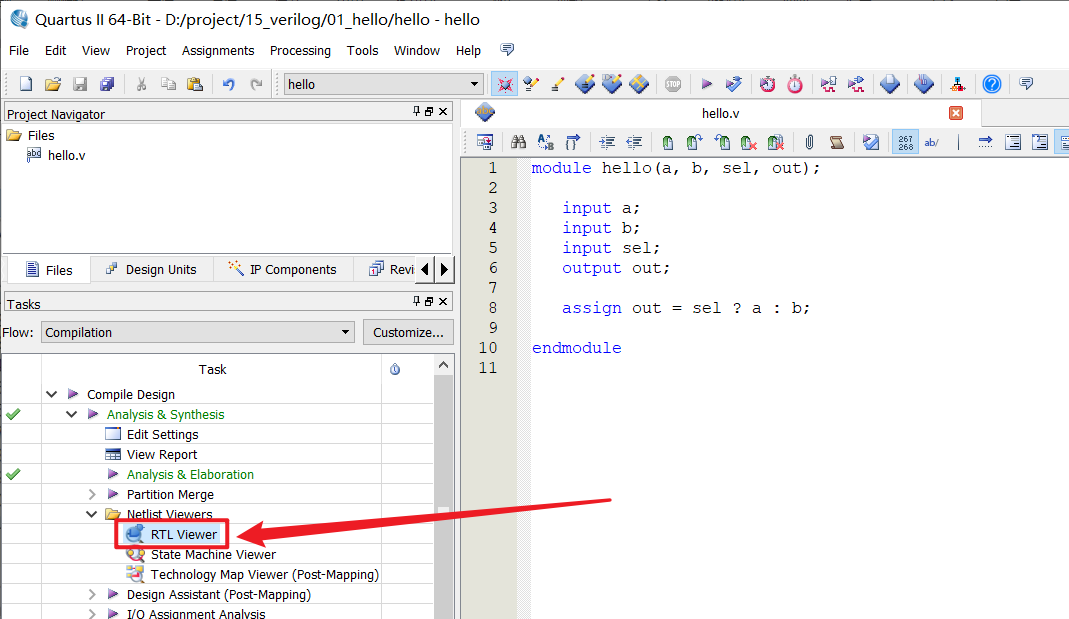This screenshot has height=619, width=1069.
Task: Open the Compilation Report icon
Action: (x=890, y=84)
